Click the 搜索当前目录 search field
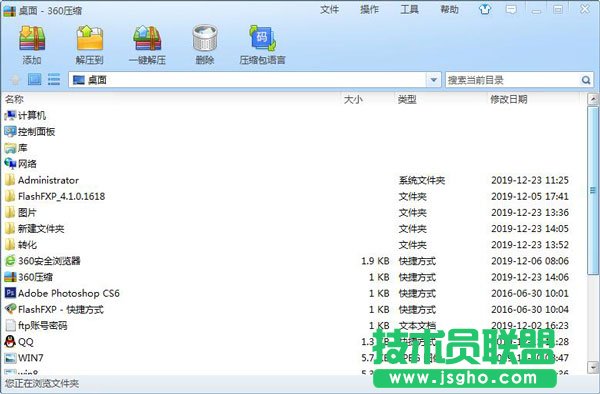This screenshot has width=600, height=394. tap(513, 80)
